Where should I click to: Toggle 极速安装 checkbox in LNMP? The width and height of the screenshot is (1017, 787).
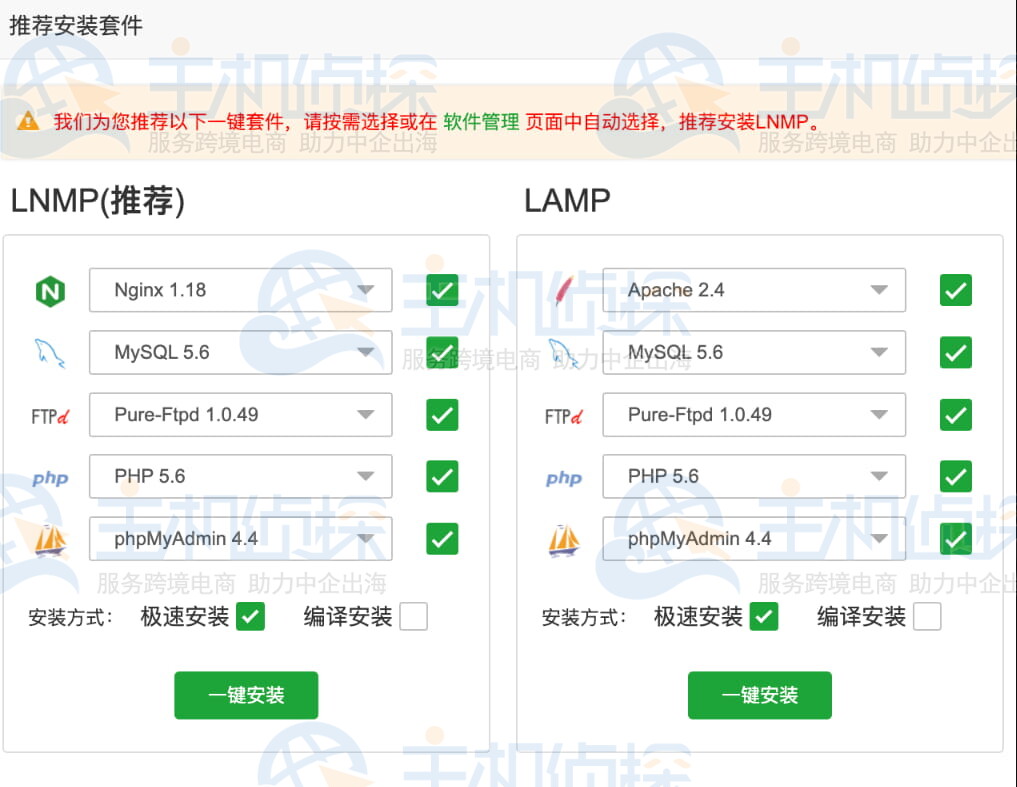tap(250, 616)
